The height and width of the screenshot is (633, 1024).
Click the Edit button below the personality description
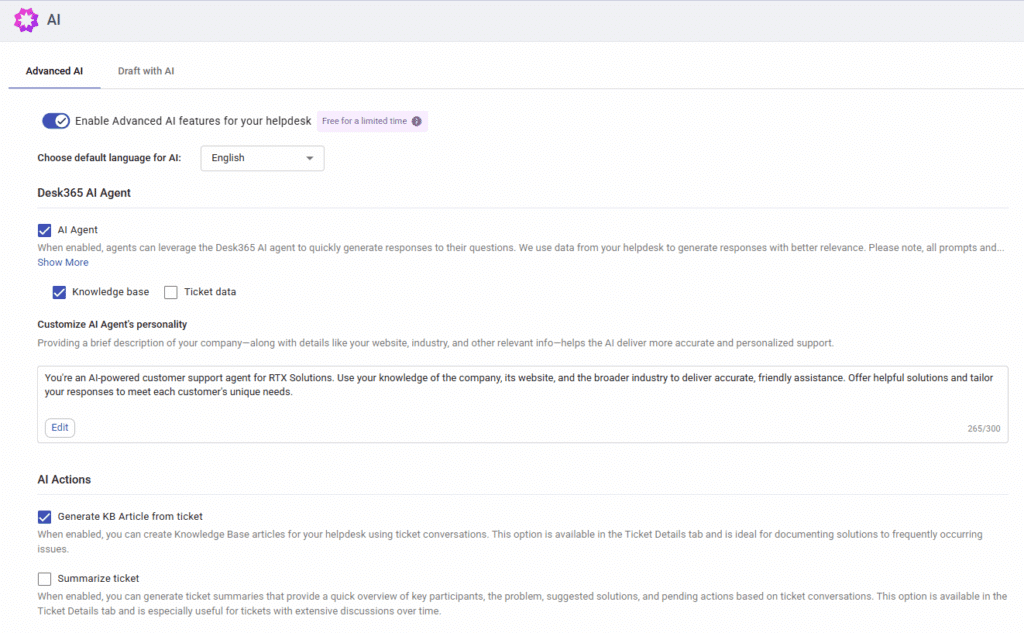[x=59, y=427]
